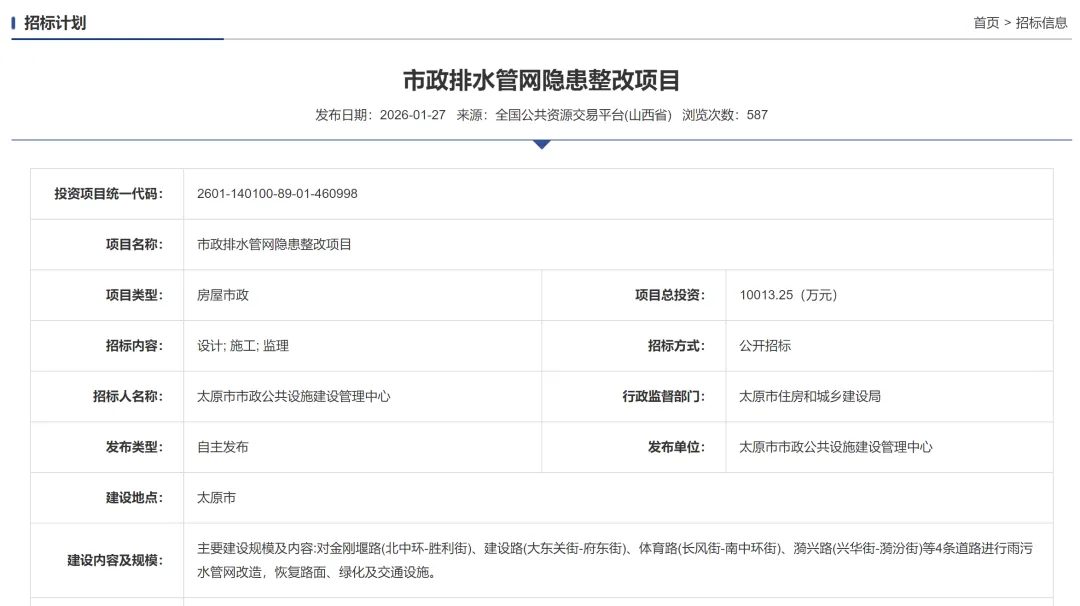Click the 建设内容及规模 label
1080x606 pixels.
click(115, 561)
